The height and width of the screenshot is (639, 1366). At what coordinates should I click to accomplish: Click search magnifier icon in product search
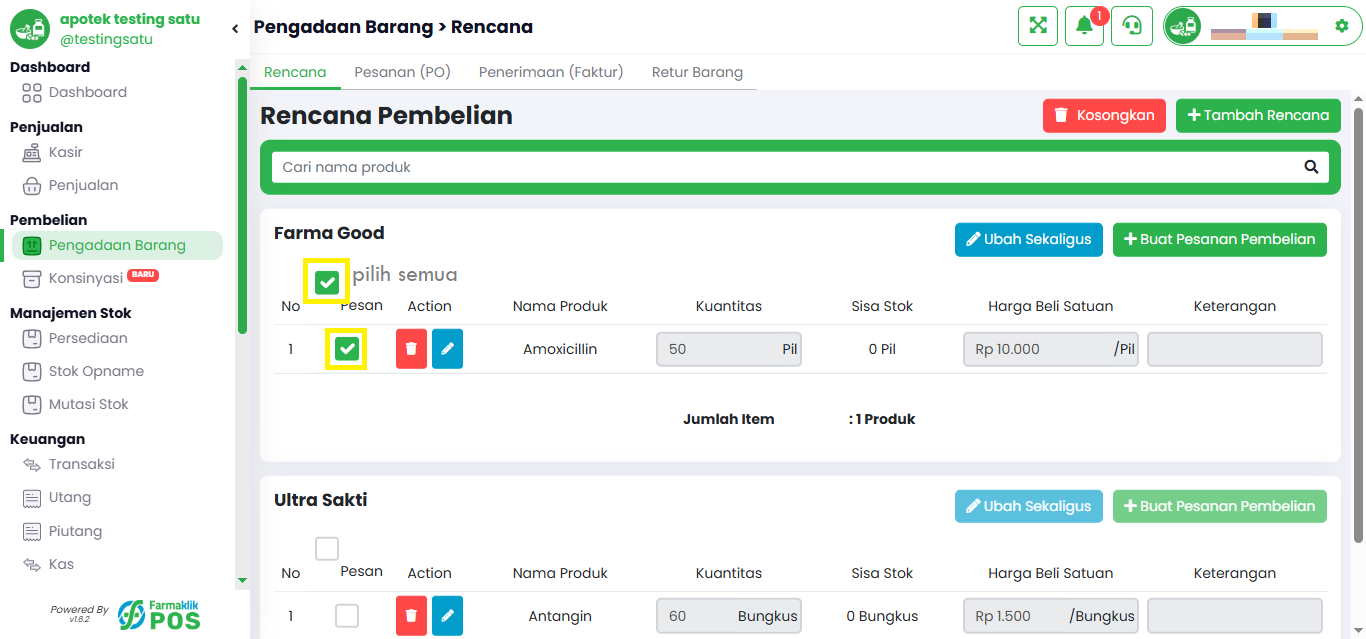coord(1311,167)
